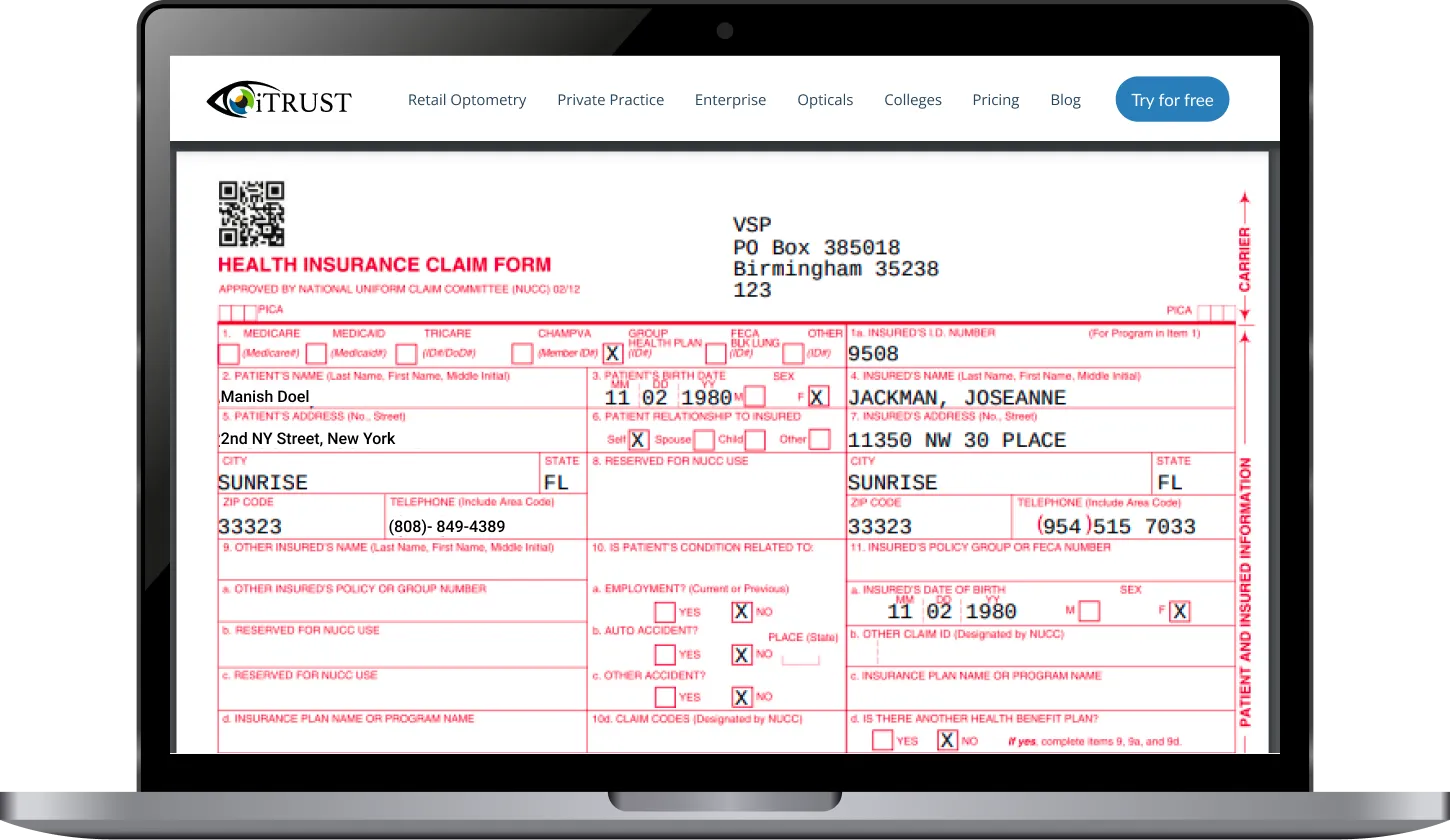1450x840 pixels.
Task: Check the male sex box for insured
Action: coord(1089,611)
